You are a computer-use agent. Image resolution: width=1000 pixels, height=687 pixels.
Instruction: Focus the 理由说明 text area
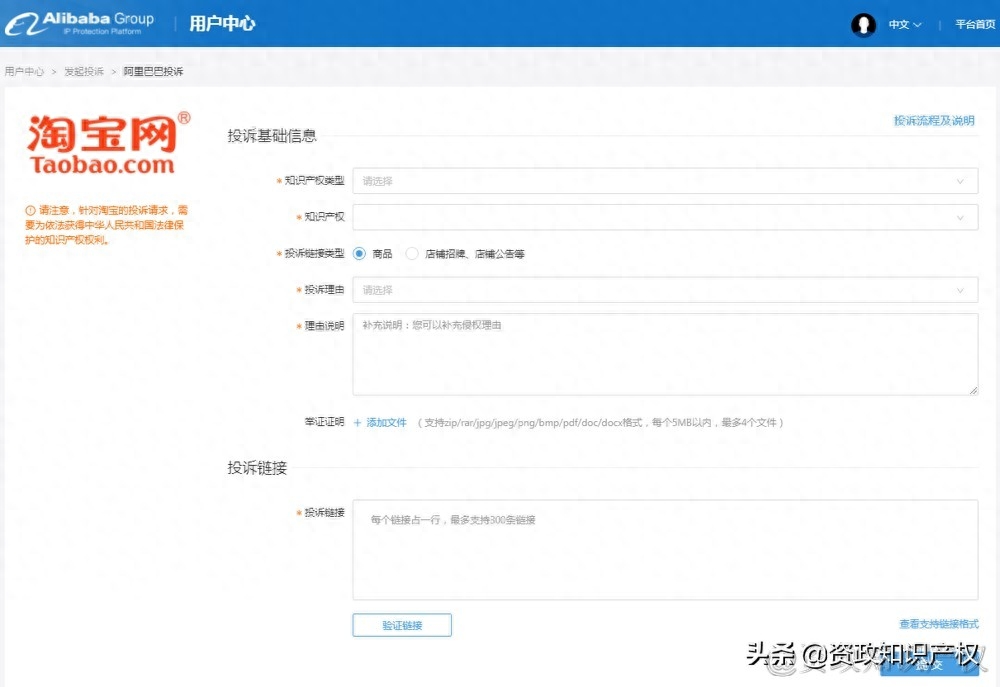(665, 354)
